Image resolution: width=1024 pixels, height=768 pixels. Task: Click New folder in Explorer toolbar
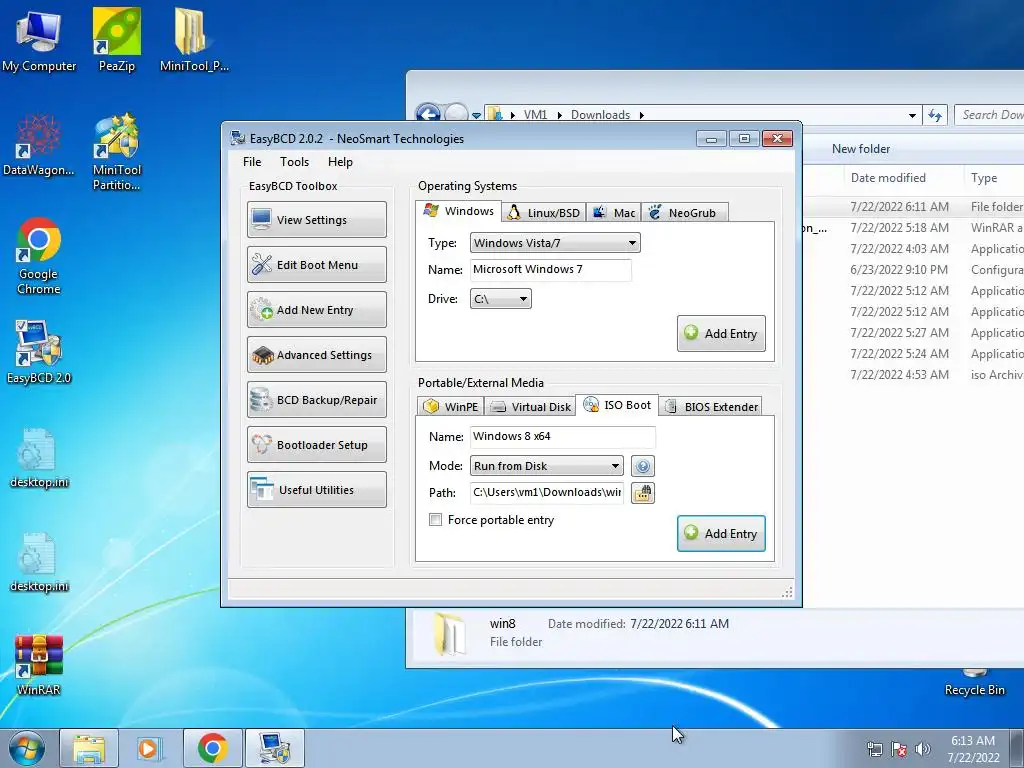click(861, 149)
